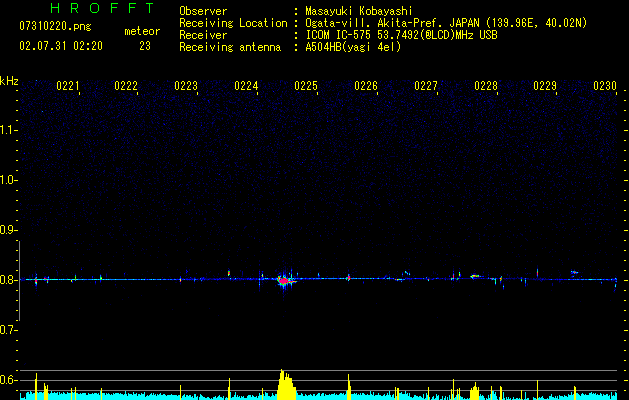Click the large red meteor echo near 0224

[284, 281]
